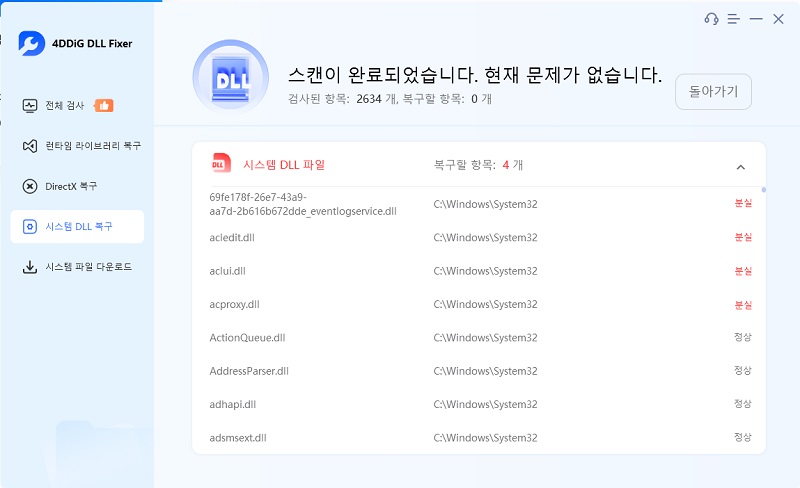Switch to 시스템 파일 다운로드 menu
800x488 pixels.
[88, 267]
